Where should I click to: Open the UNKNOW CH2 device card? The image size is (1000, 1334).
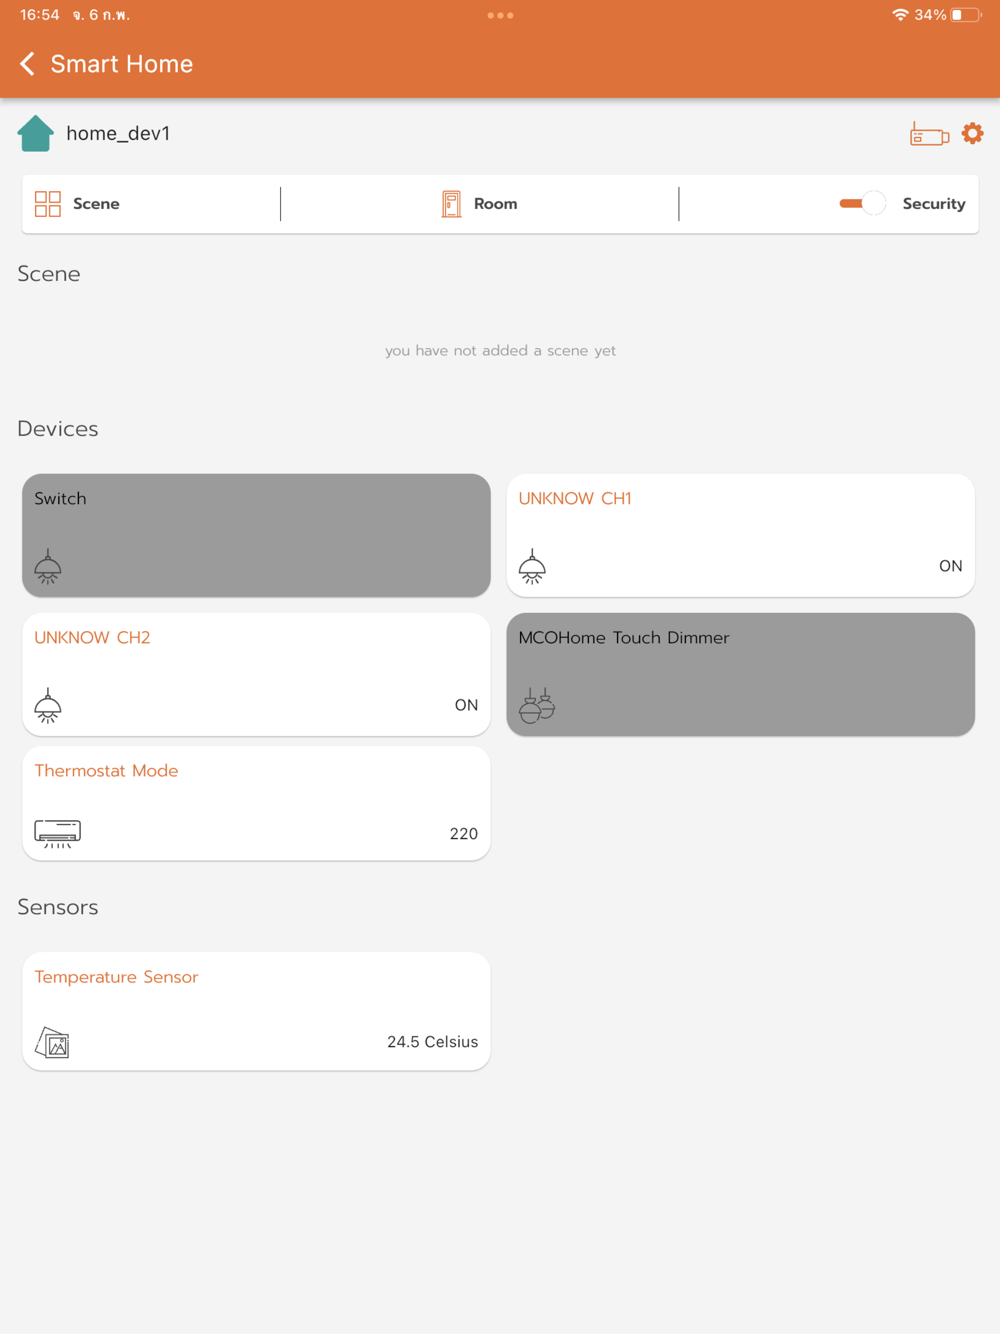(x=256, y=674)
